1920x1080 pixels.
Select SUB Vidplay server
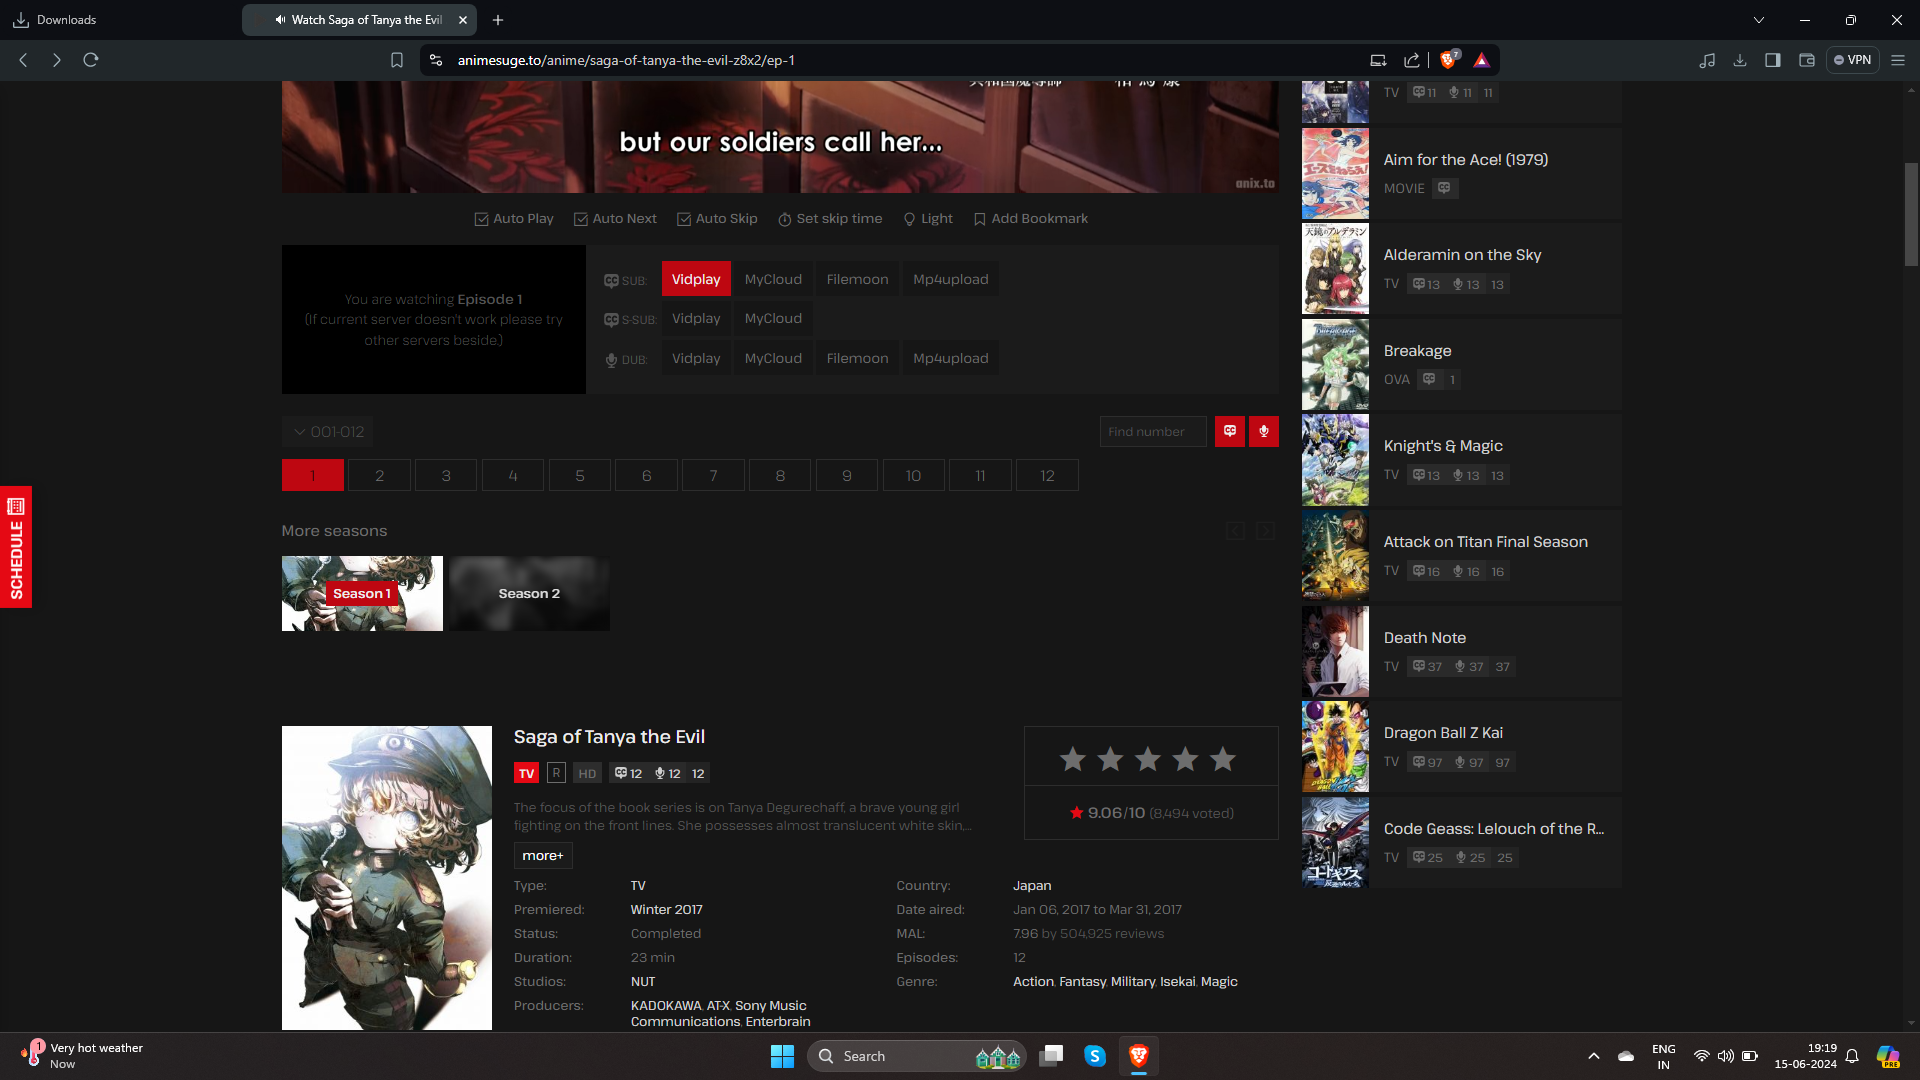[696, 279]
